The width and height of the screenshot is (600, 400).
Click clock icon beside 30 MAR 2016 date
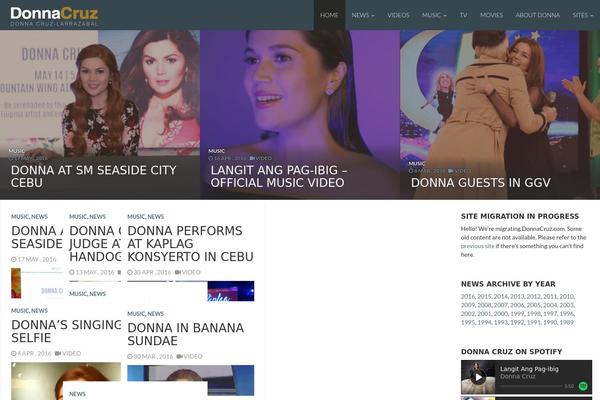click(130, 356)
